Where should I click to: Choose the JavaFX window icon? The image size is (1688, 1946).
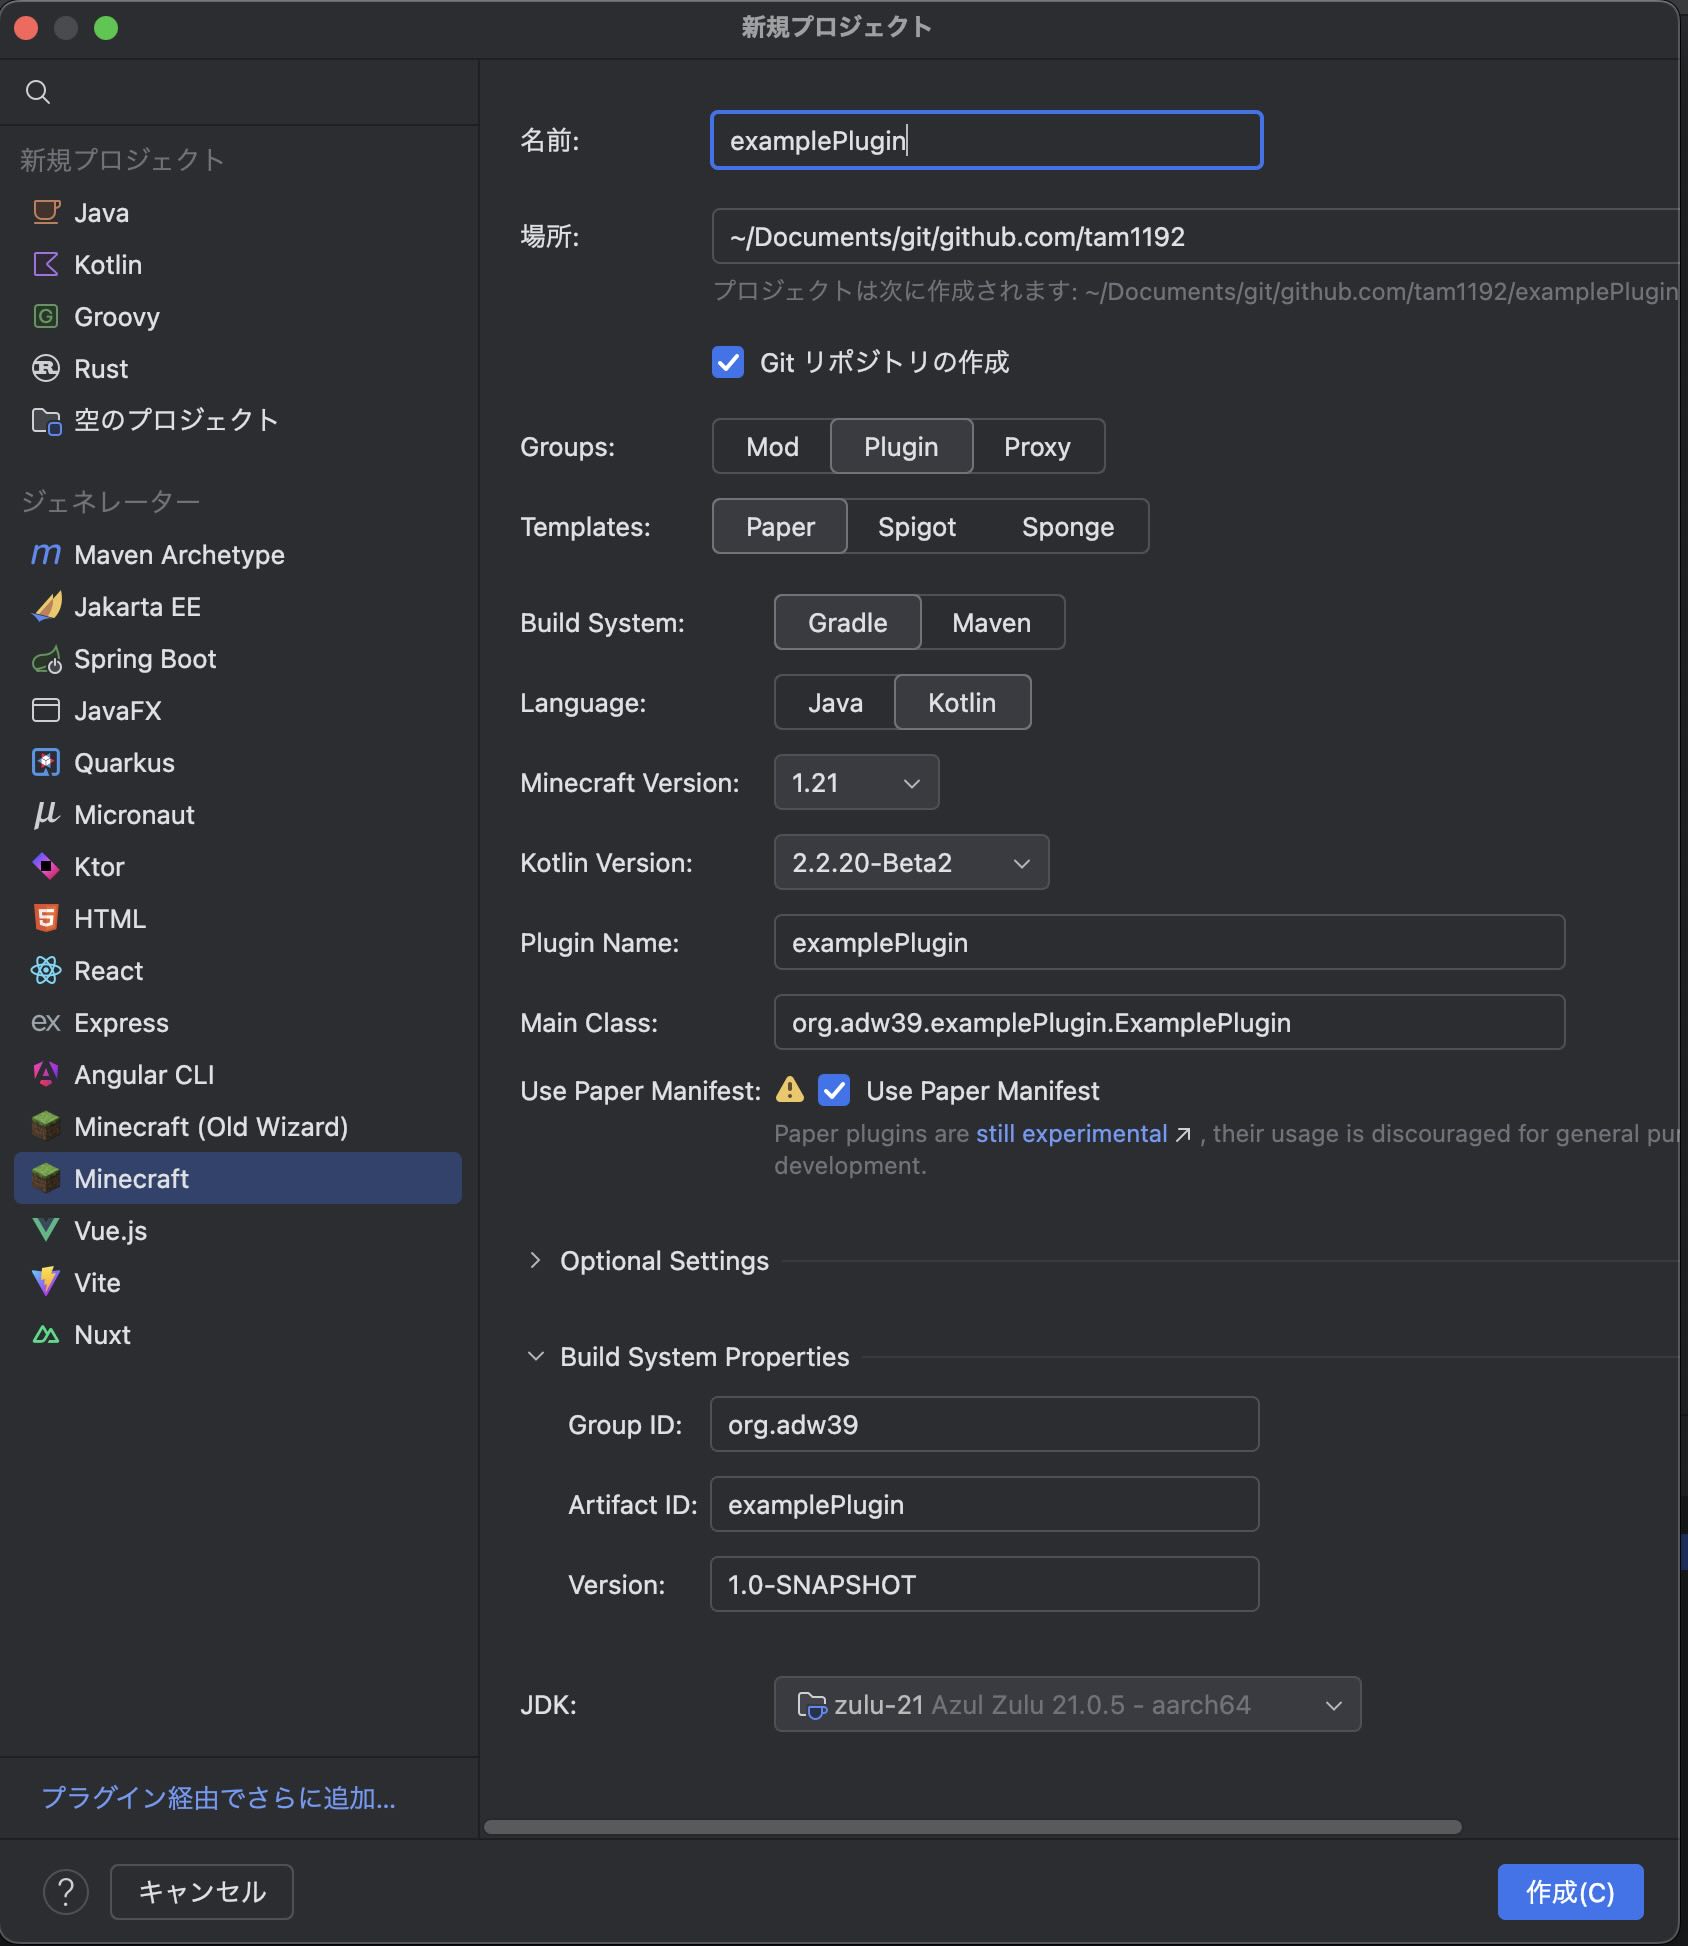point(46,710)
